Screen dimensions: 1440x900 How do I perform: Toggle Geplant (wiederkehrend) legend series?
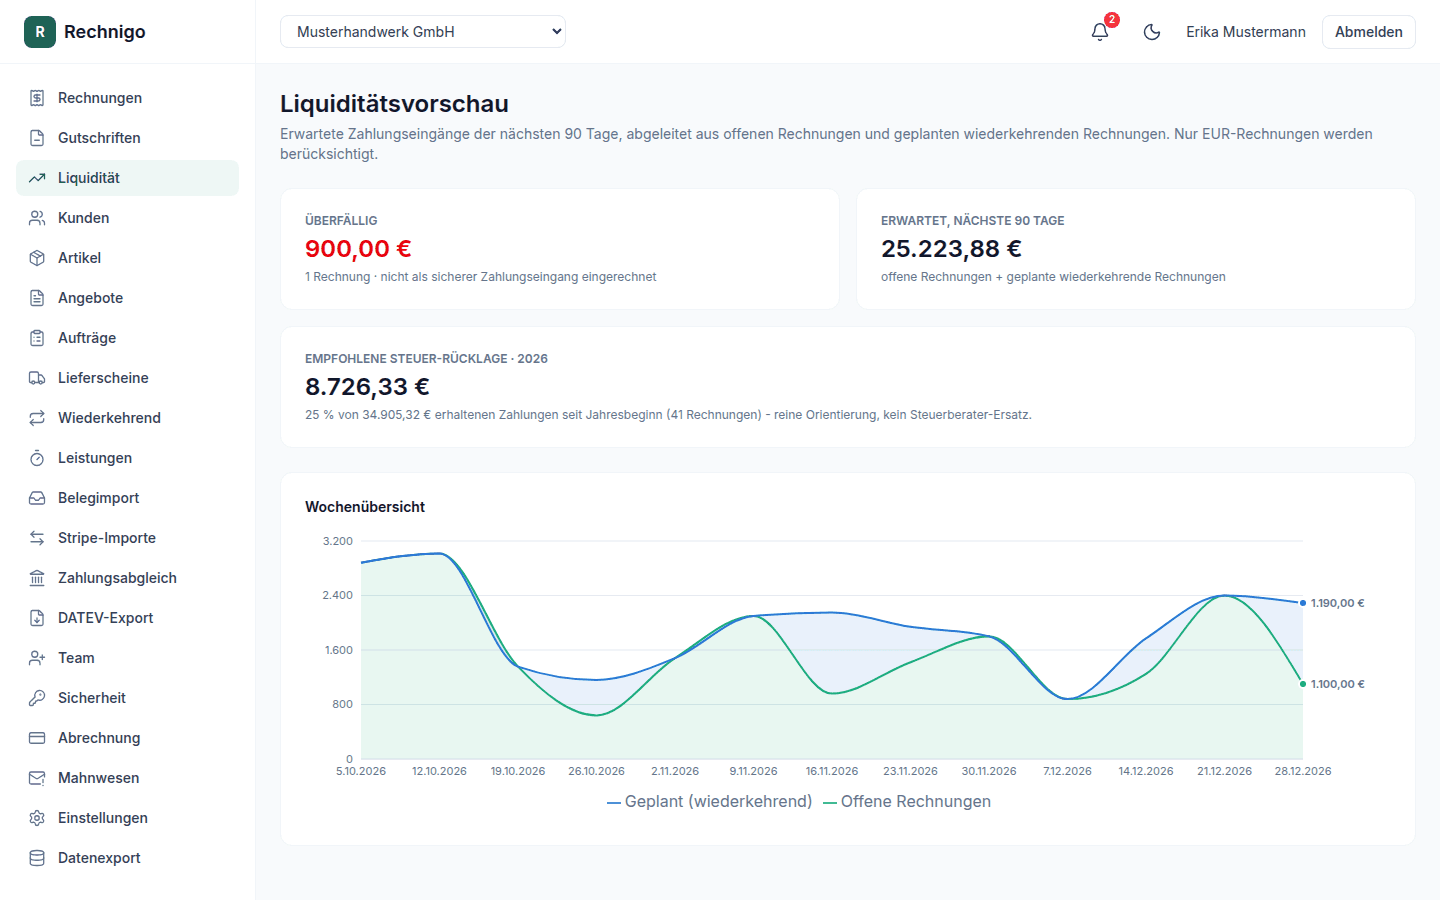tap(710, 802)
